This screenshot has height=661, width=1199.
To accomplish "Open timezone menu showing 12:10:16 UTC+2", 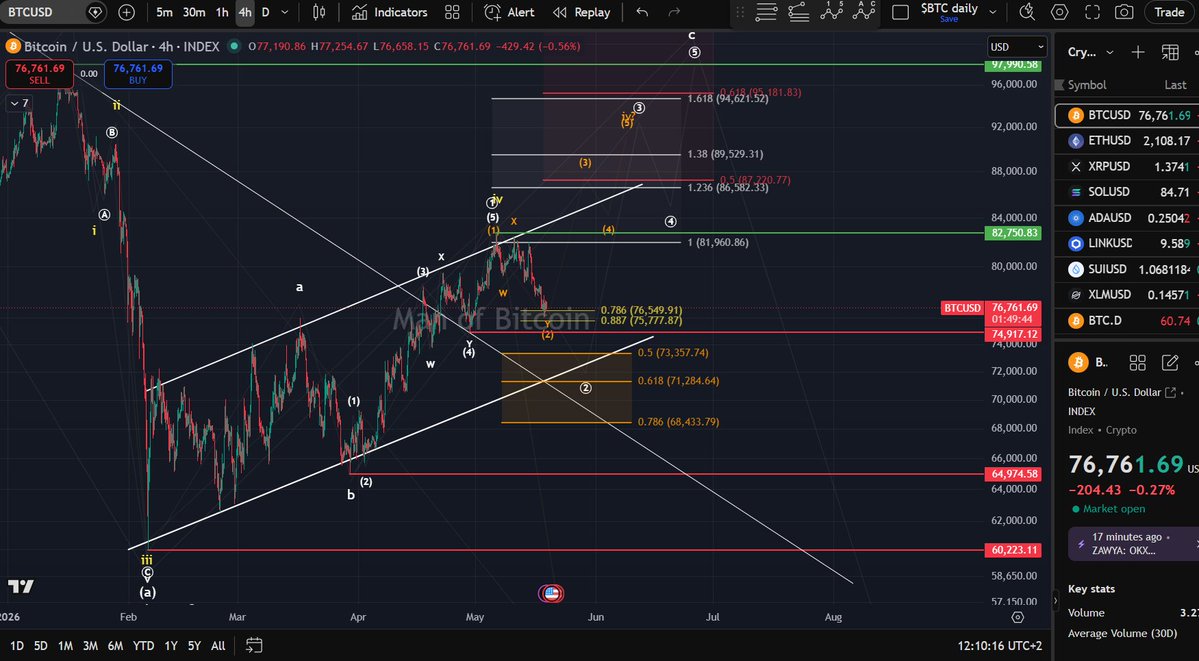I will pyautogui.click(x=999, y=646).
